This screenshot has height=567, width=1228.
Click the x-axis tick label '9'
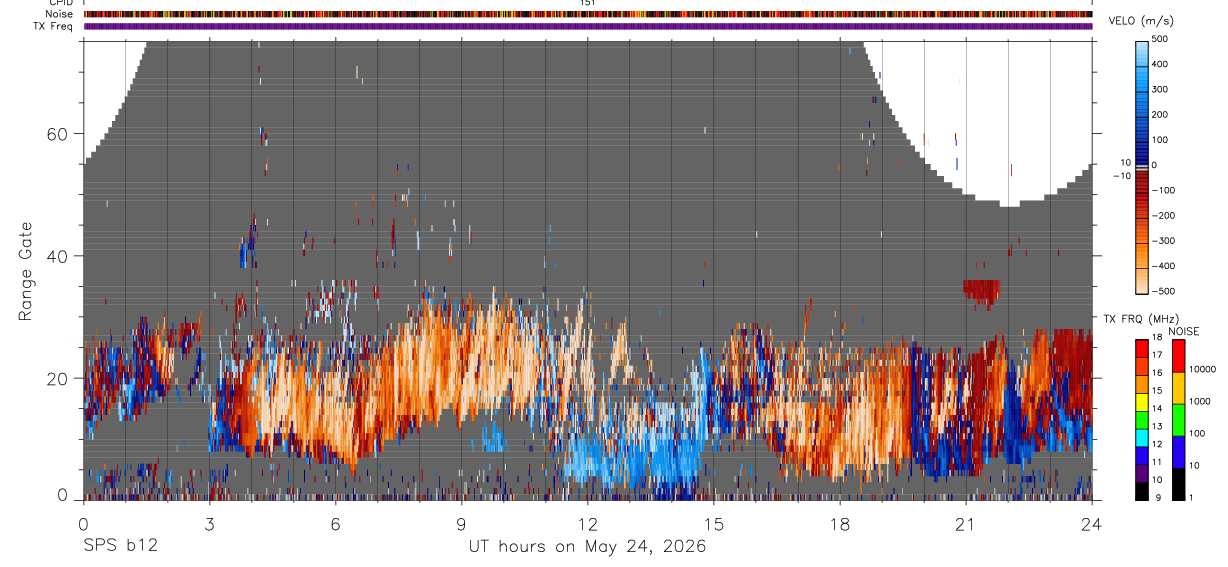(x=461, y=523)
